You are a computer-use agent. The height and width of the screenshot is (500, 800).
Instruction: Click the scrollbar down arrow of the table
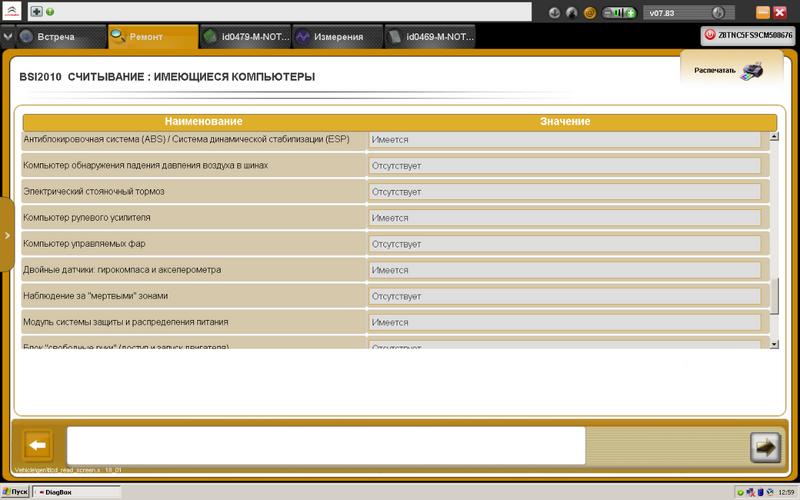point(773,344)
